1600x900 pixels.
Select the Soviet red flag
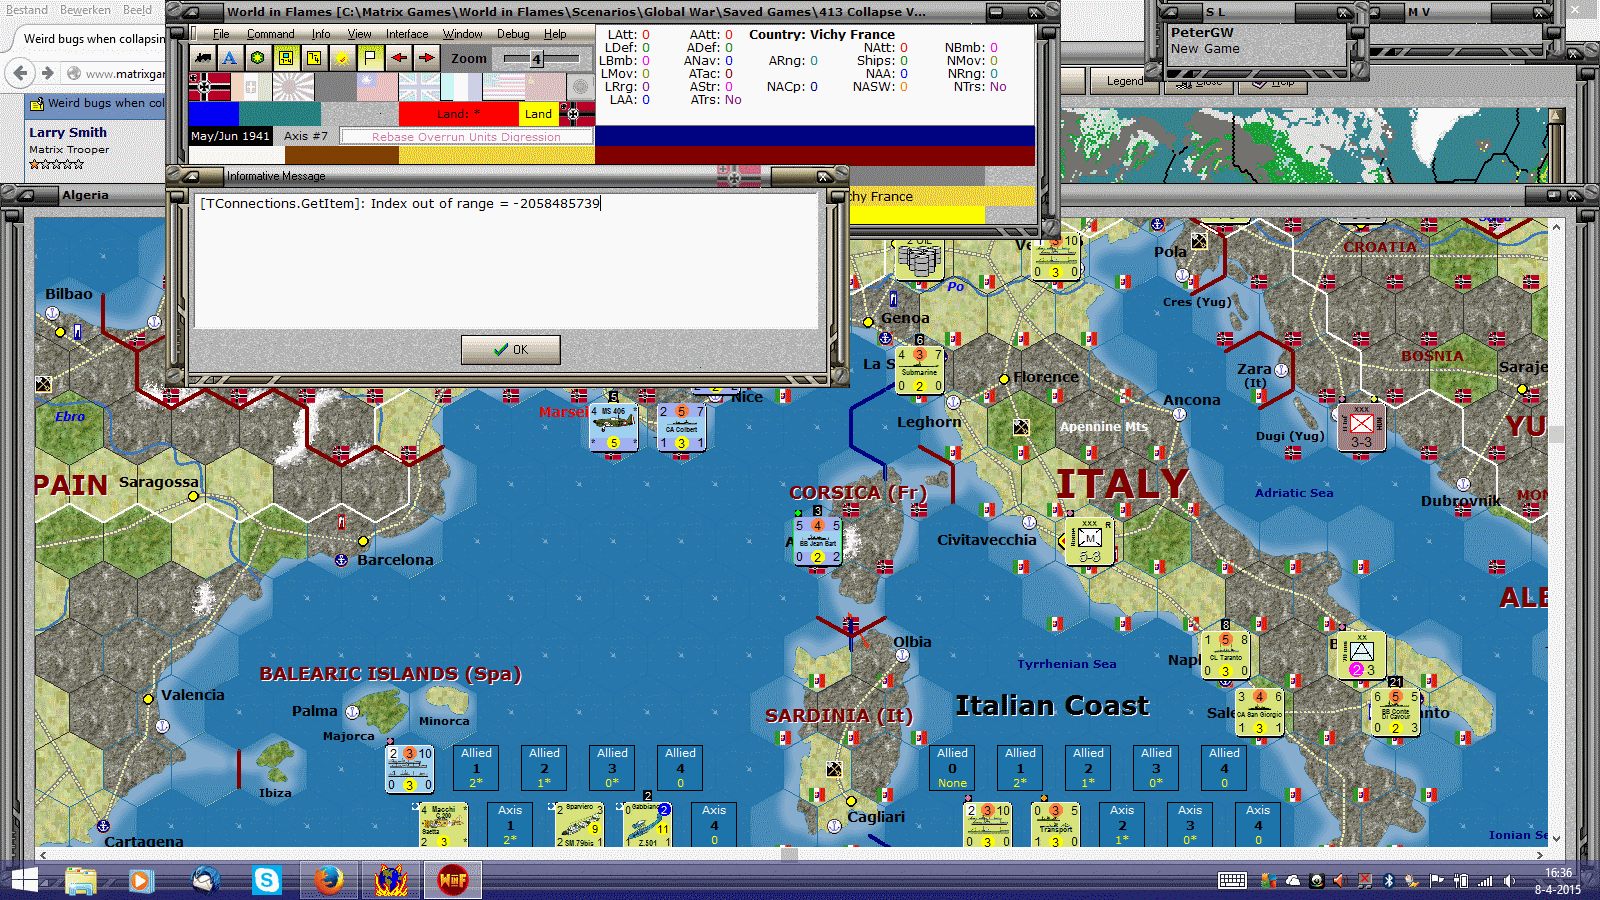[545, 87]
